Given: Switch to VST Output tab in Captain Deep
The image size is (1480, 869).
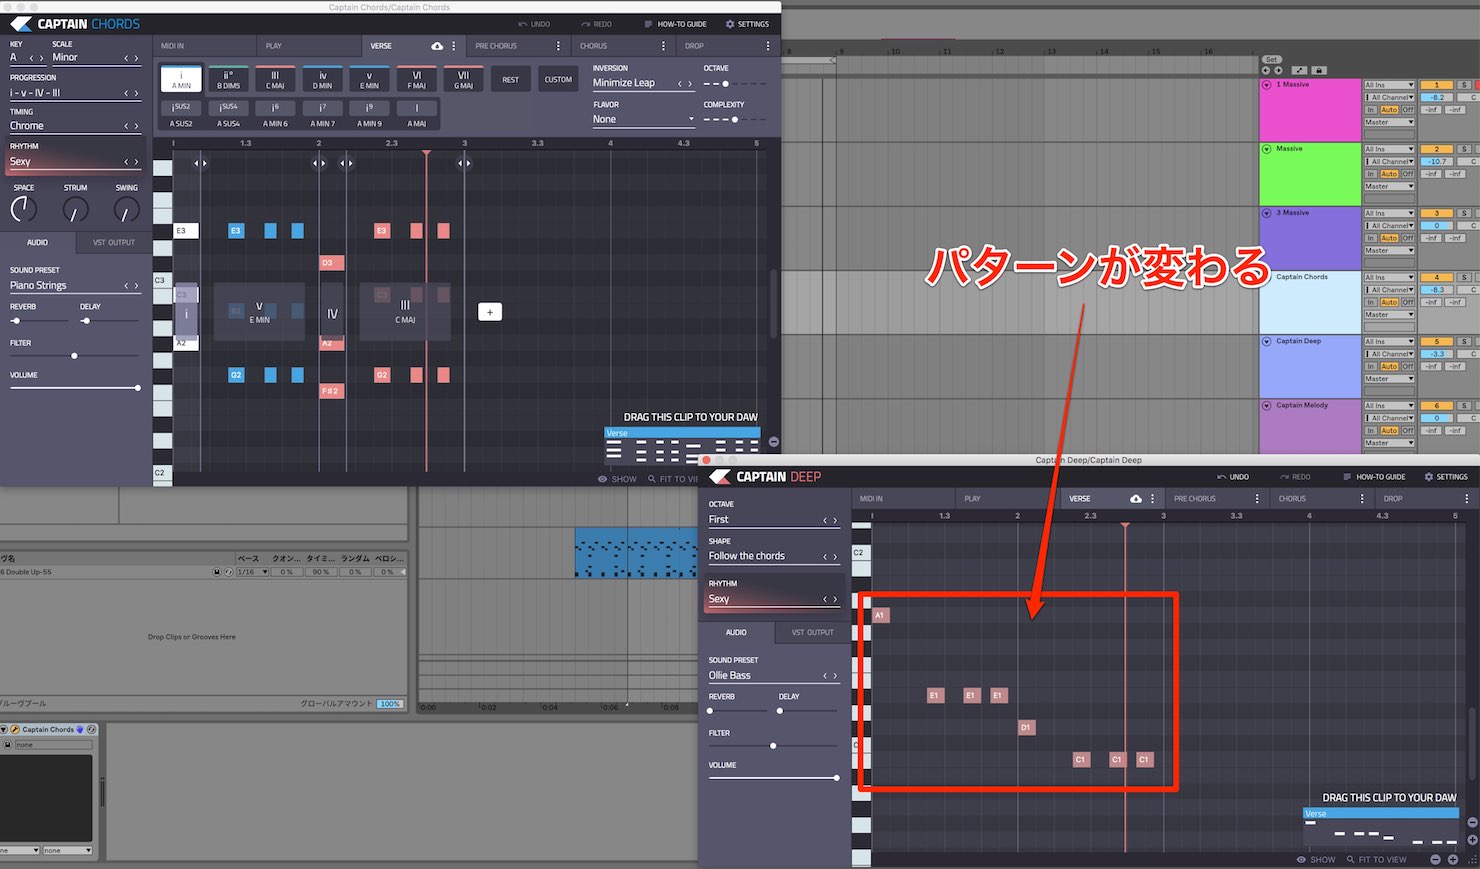Looking at the screenshot, I should coord(812,632).
